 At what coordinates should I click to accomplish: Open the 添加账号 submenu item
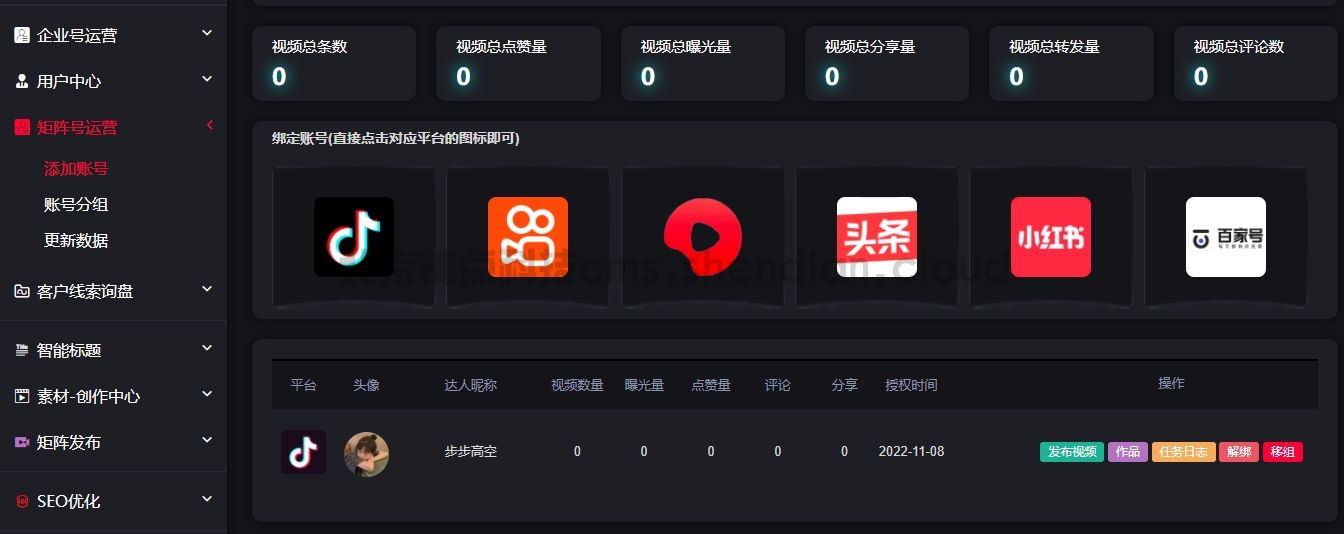76,169
